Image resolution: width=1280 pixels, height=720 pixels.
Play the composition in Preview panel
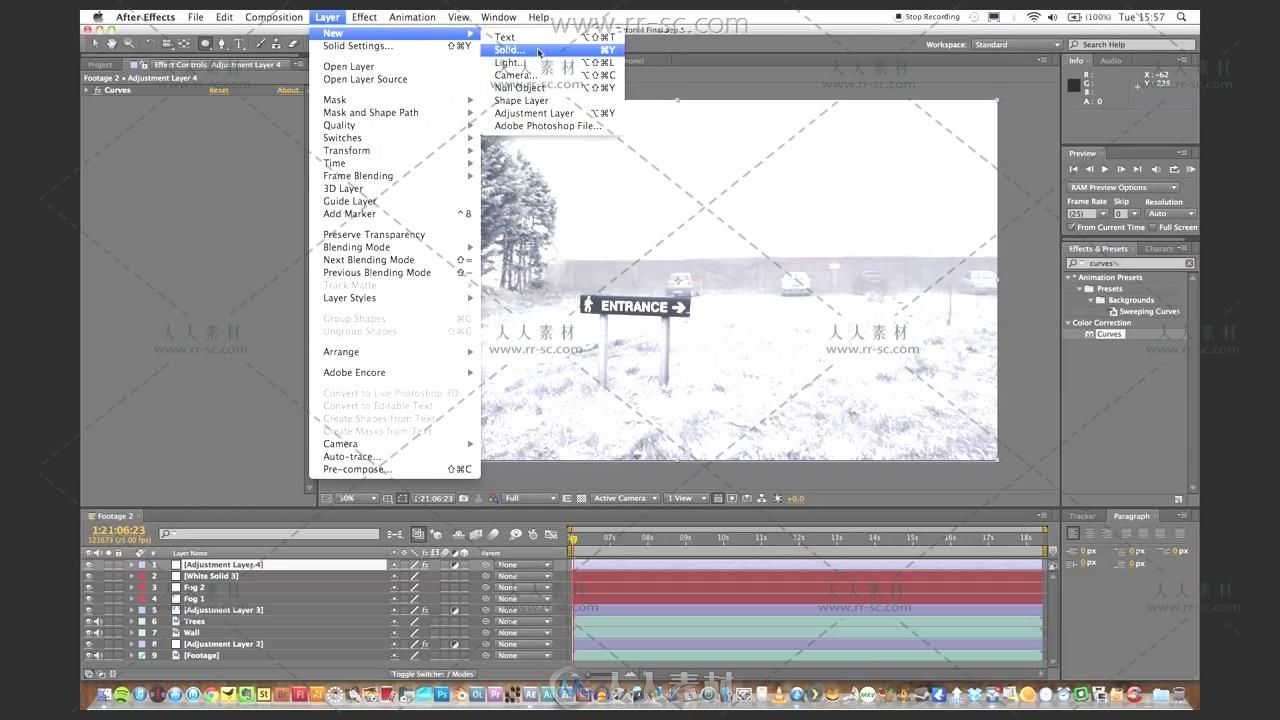[1105, 169]
